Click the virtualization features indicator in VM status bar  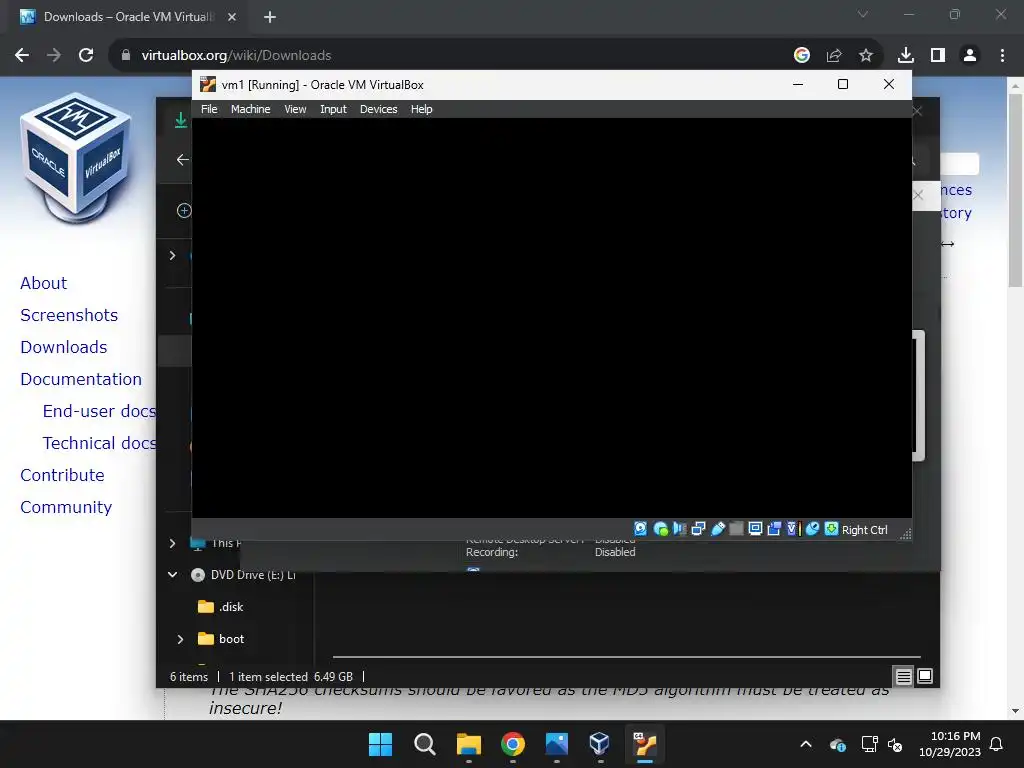click(x=793, y=529)
